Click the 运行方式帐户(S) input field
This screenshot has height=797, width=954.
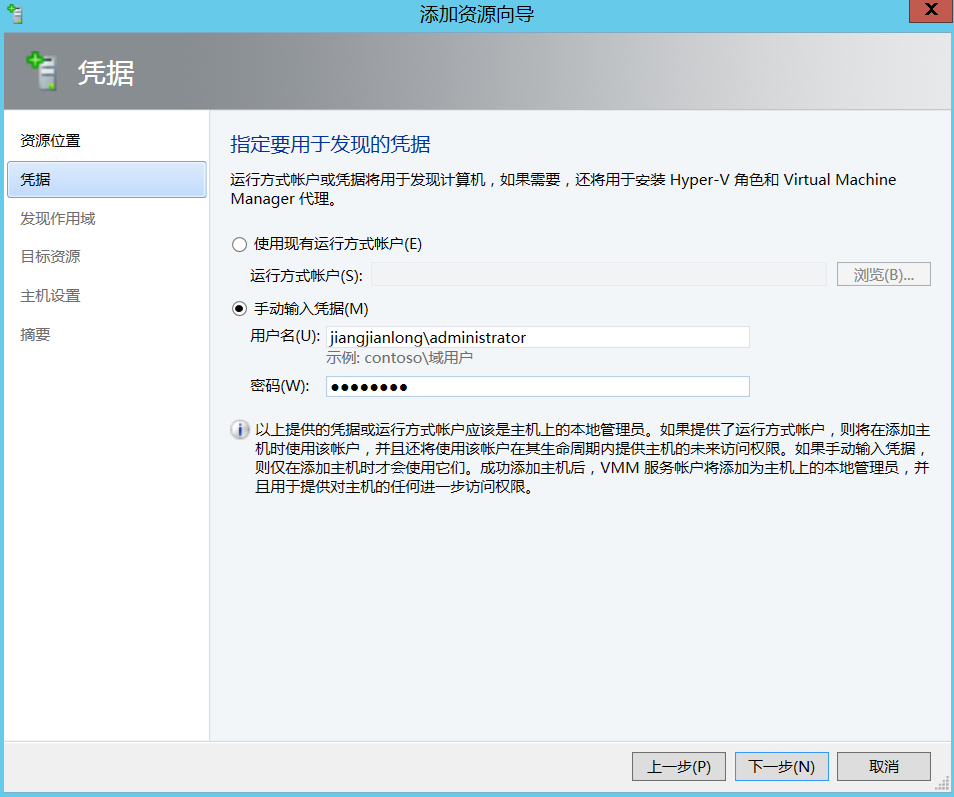click(x=599, y=274)
